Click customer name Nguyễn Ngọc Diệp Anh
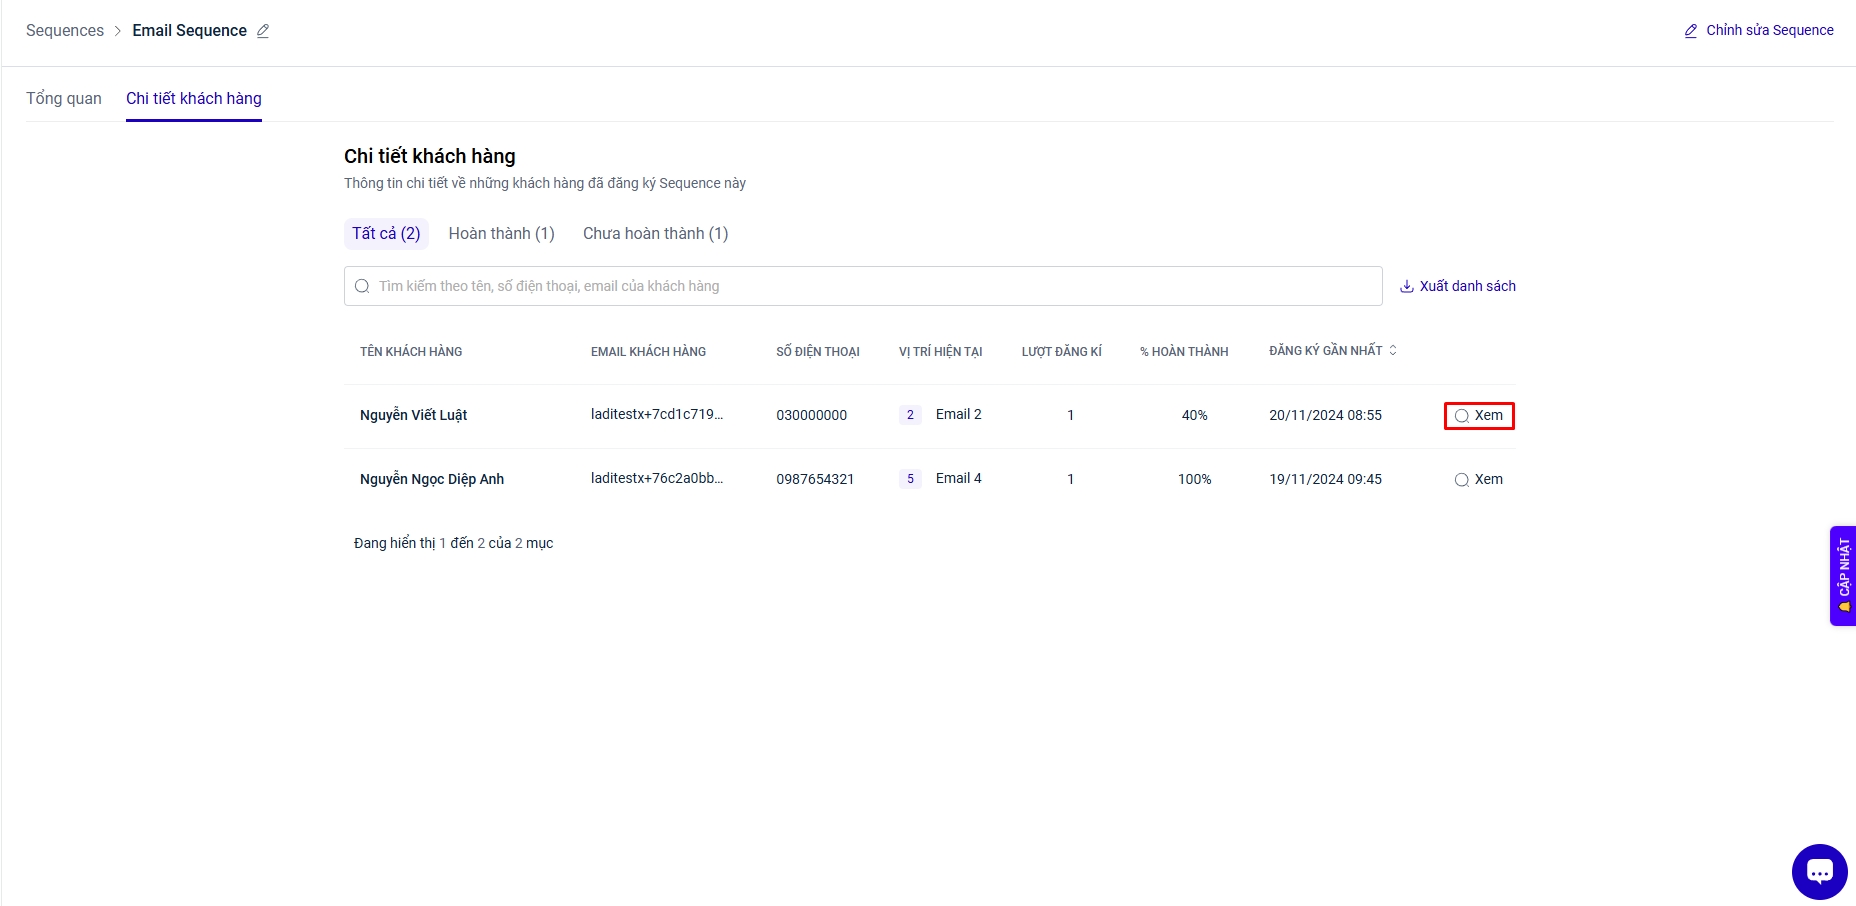The height and width of the screenshot is (906, 1856). [432, 479]
